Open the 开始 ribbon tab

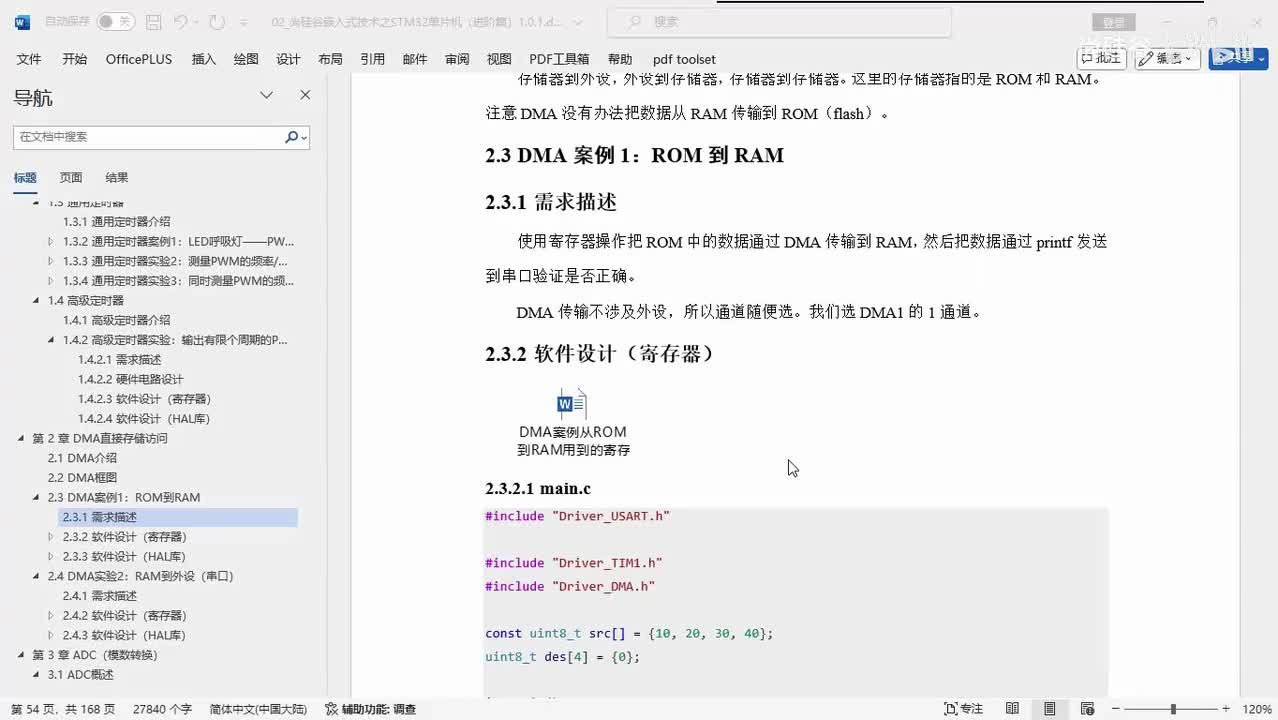(74, 59)
